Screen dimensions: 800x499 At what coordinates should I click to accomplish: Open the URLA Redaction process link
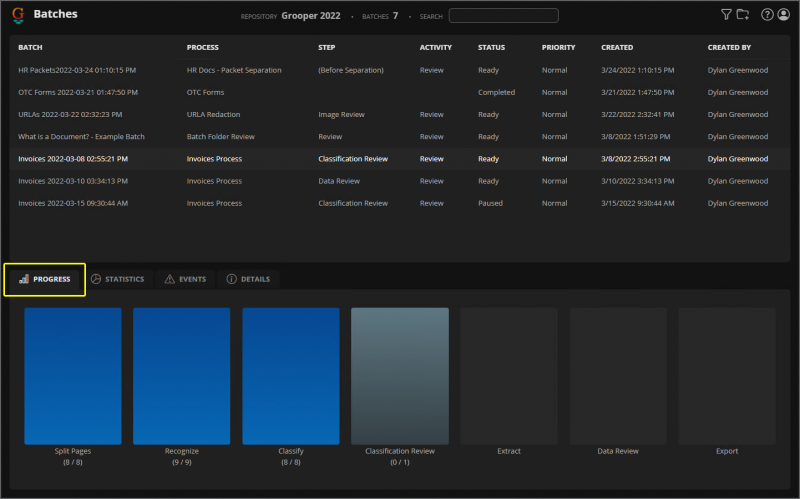[x=213, y=114]
